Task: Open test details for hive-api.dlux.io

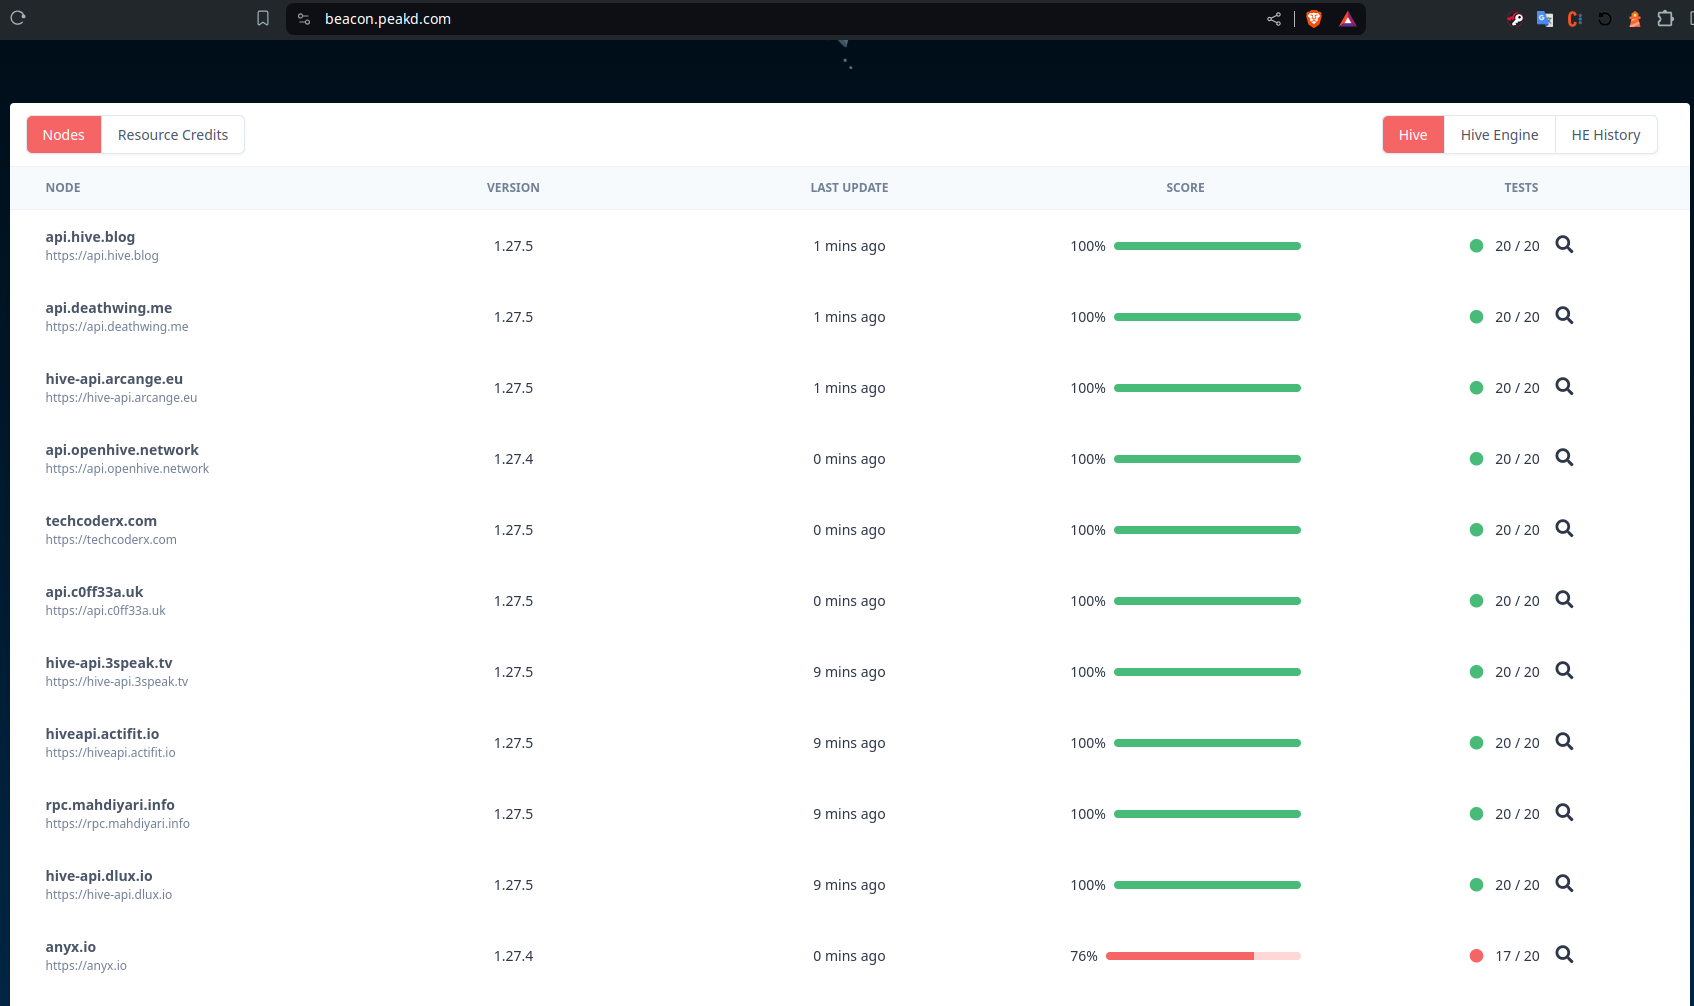Action: coord(1564,884)
